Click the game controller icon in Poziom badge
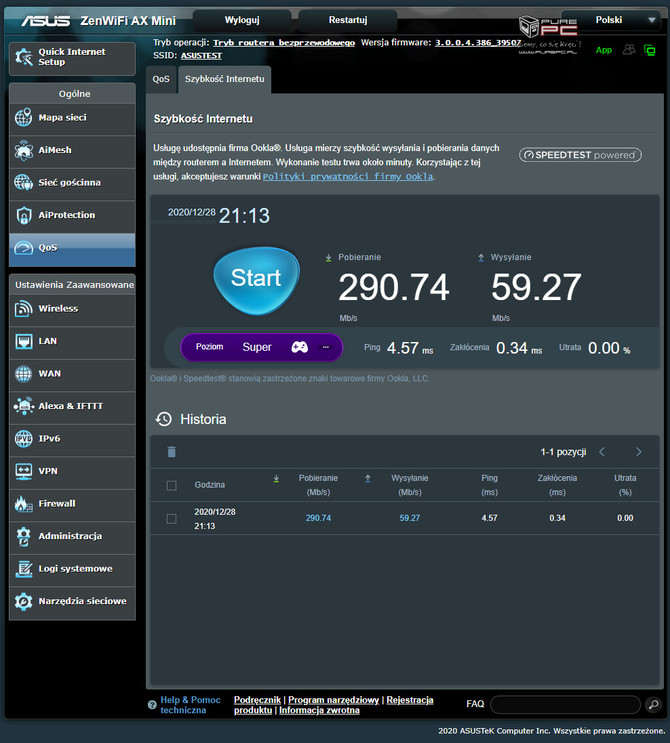The width and height of the screenshot is (670, 743). pyautogui.click(x=299, y=347)
